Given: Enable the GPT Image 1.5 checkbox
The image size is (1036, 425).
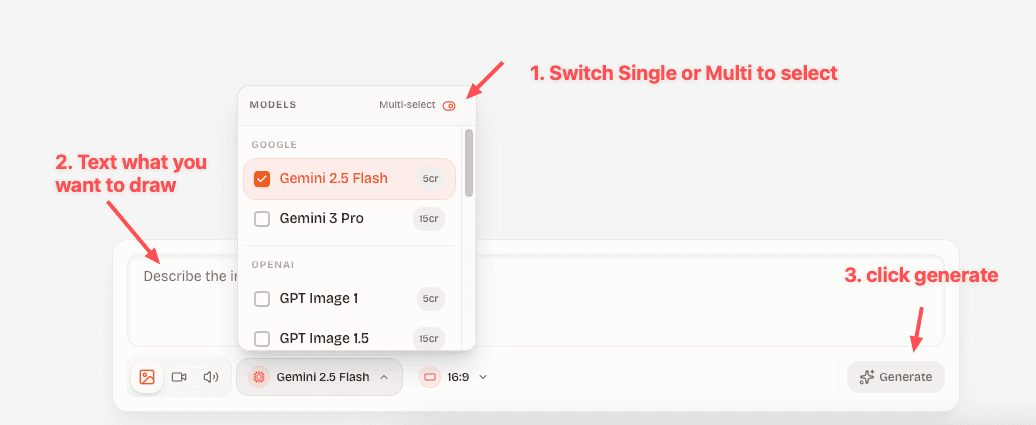Looking at the screenshot, I should tap(262, 338).
